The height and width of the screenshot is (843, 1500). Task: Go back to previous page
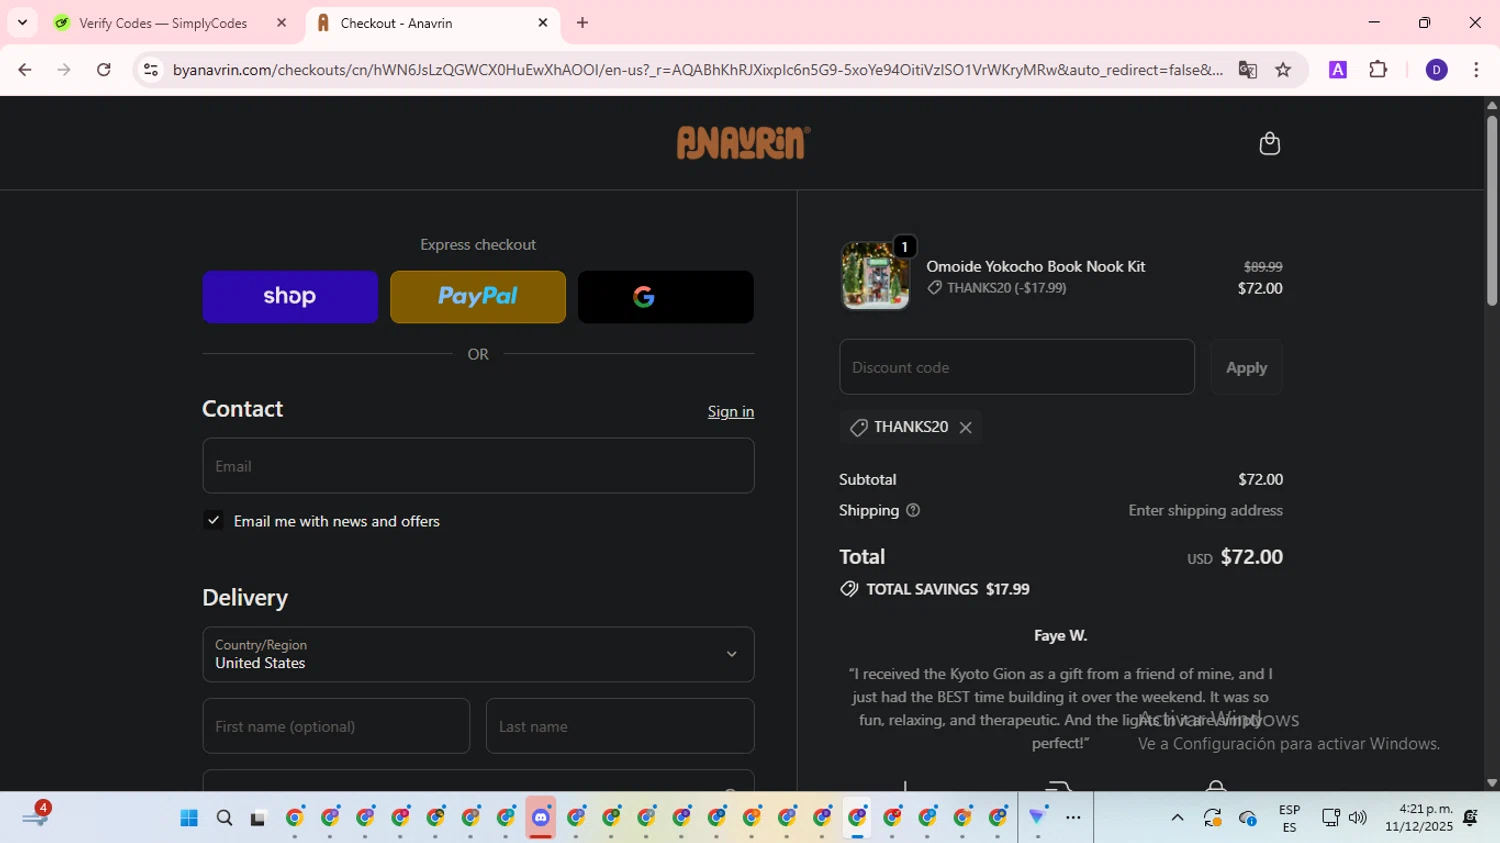click(25, 70)
